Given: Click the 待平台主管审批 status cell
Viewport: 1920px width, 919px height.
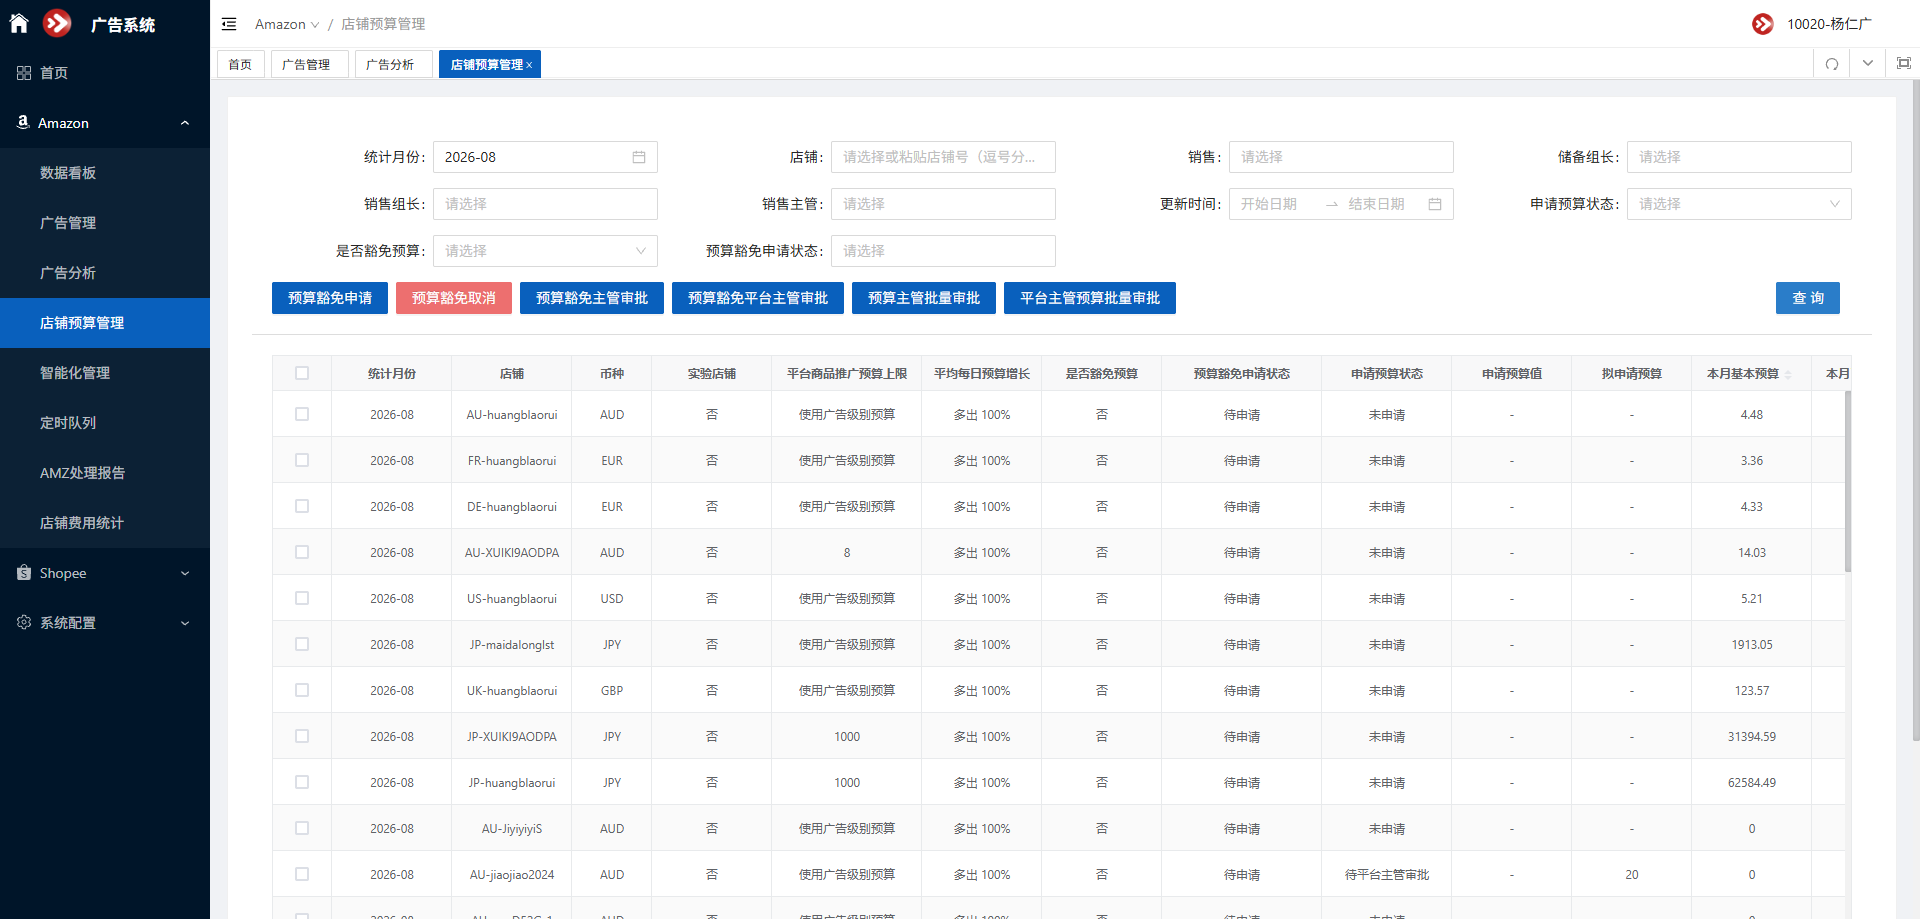Looking at the screenshot, I should pyautogui.click(x=1387, y=875).
